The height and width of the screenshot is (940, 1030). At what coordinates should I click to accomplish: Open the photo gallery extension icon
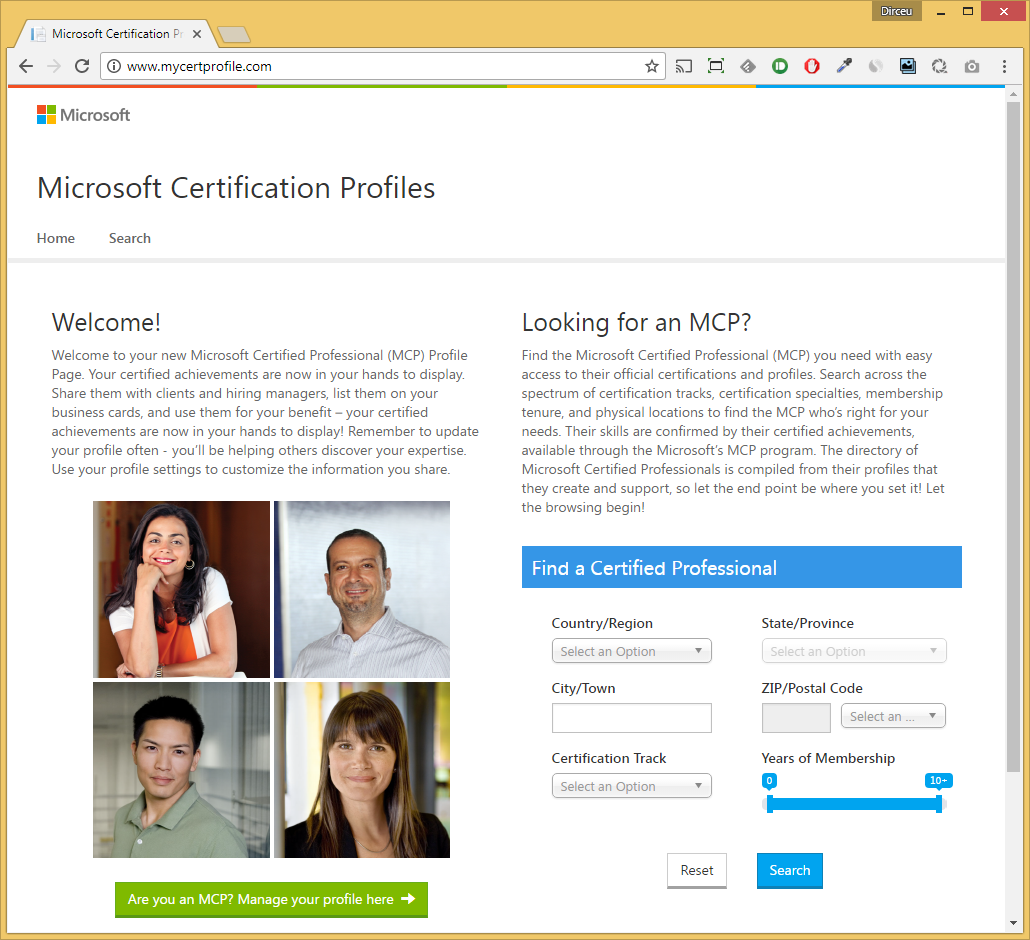pyautogui.click(x=908, y=66)
